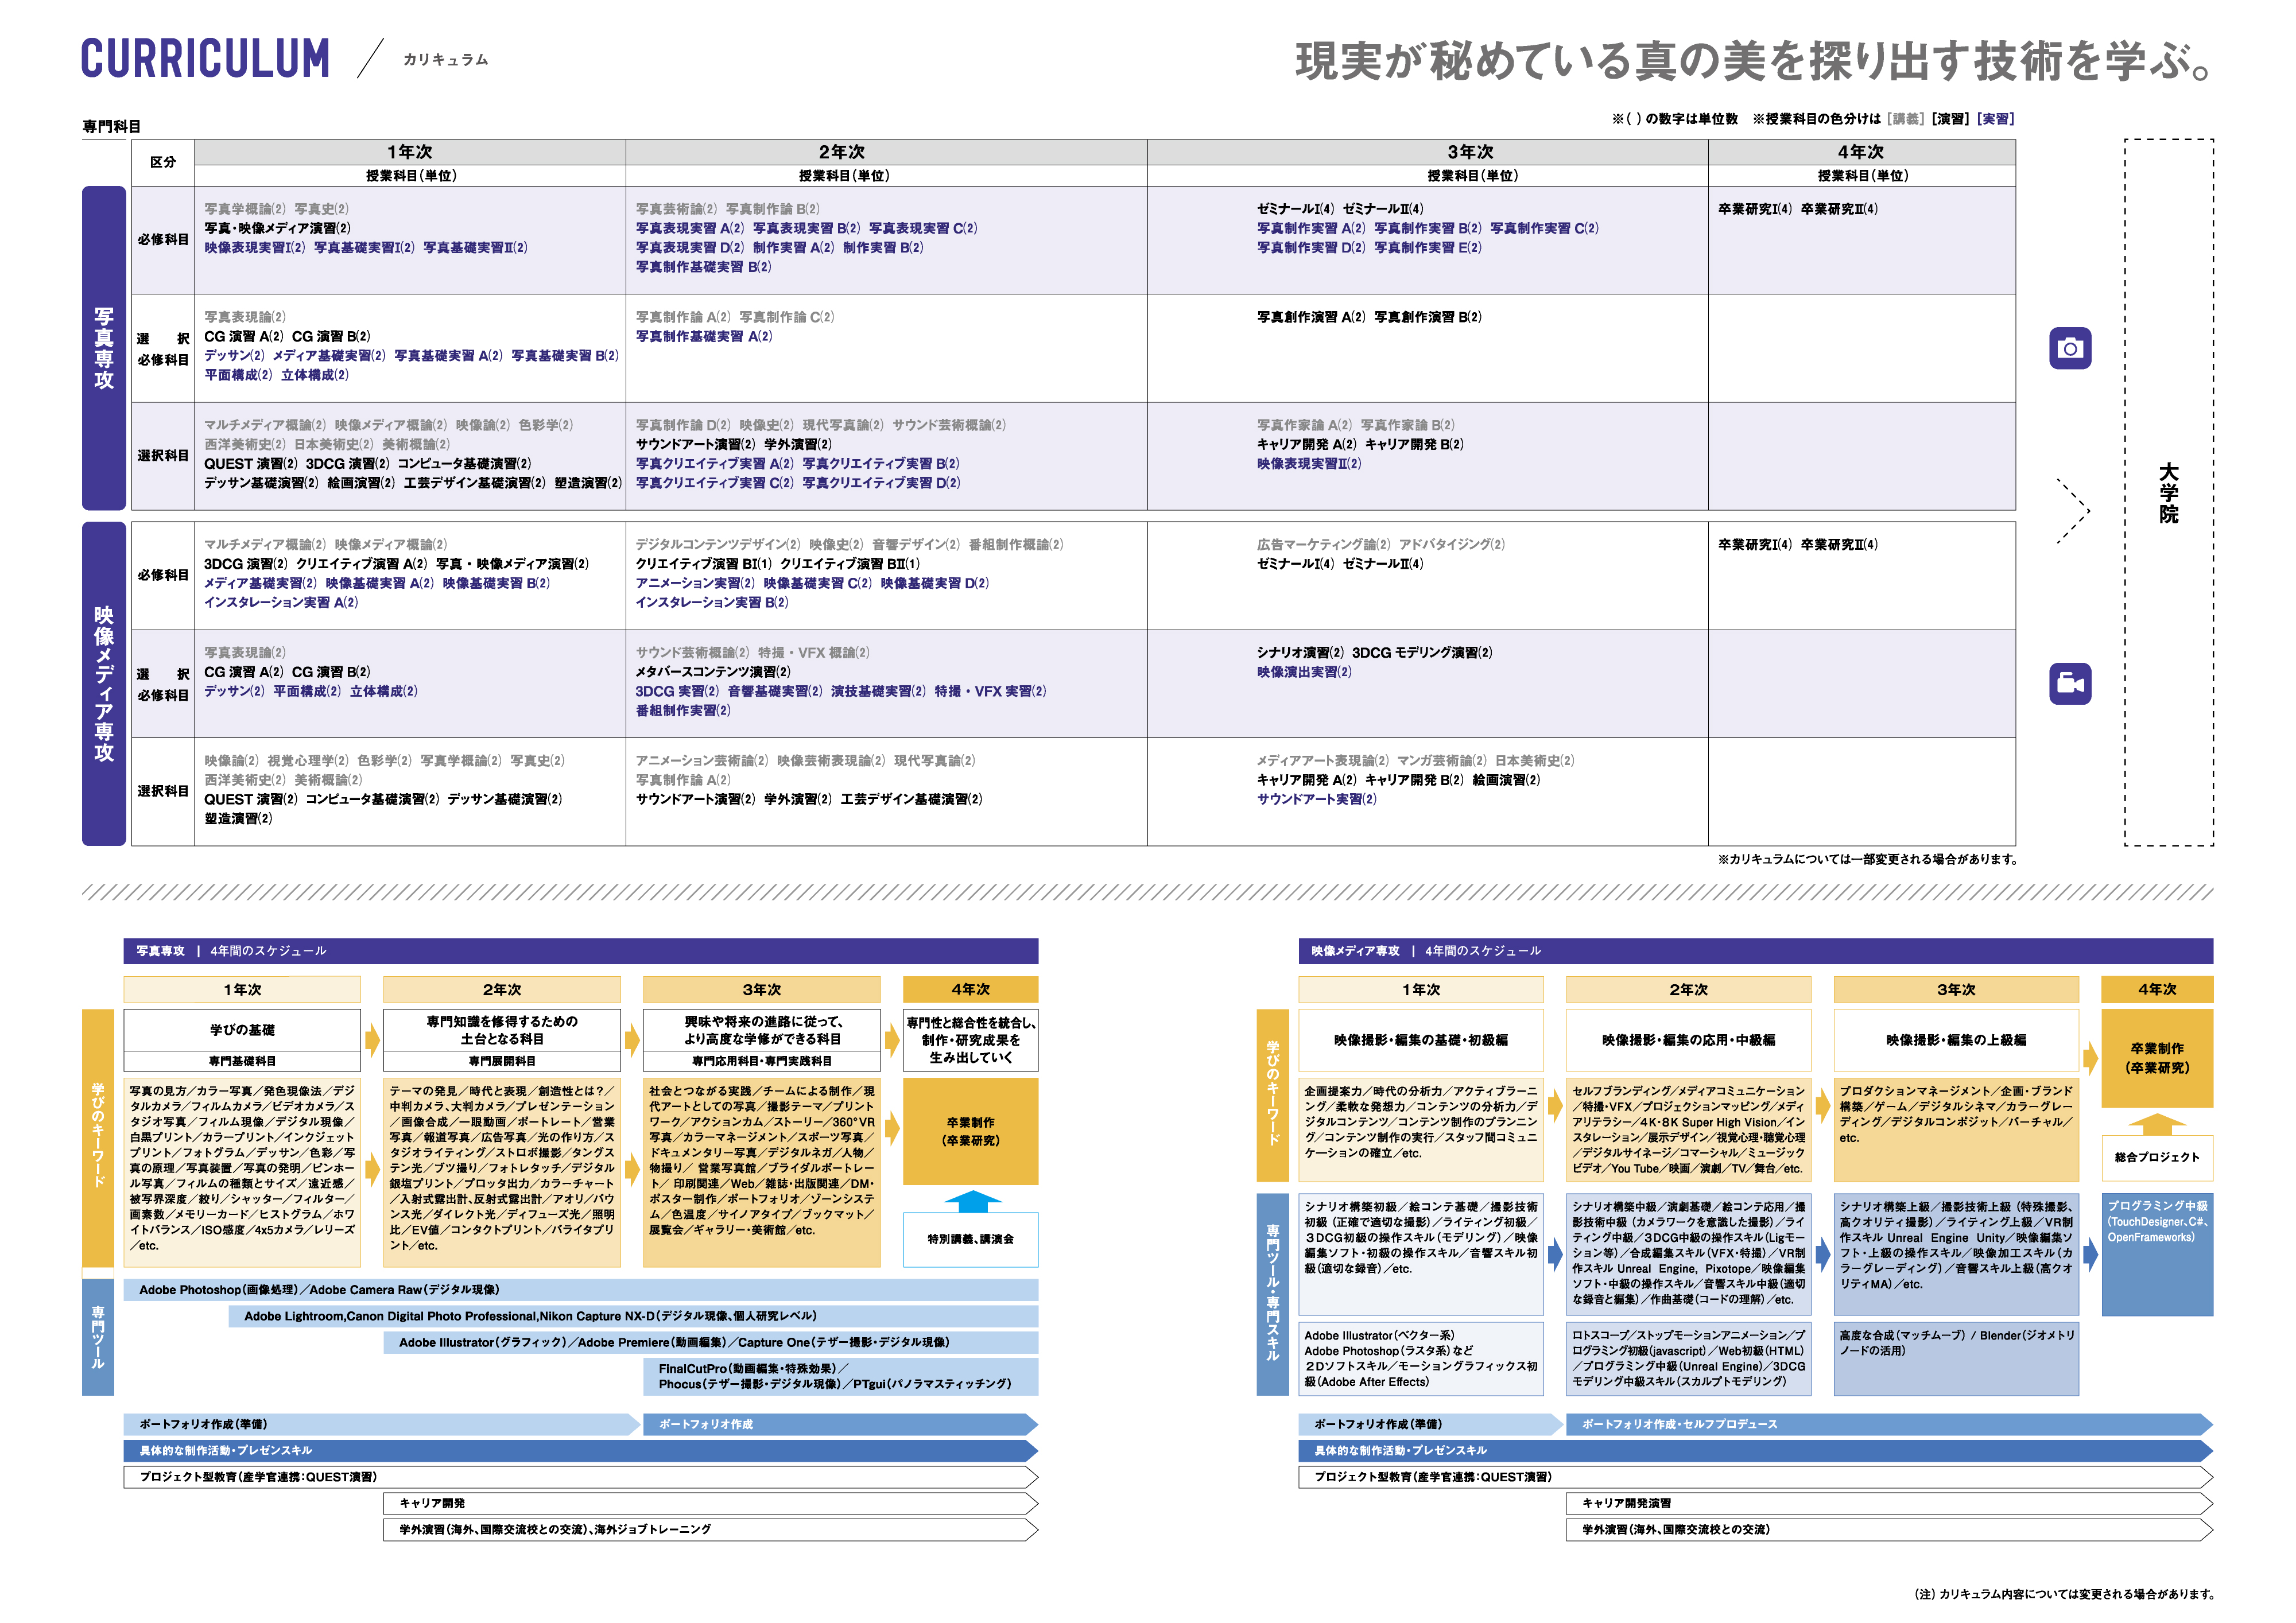Click the 写真専攻 4年間のスケジュール header bar

point(580,951)
